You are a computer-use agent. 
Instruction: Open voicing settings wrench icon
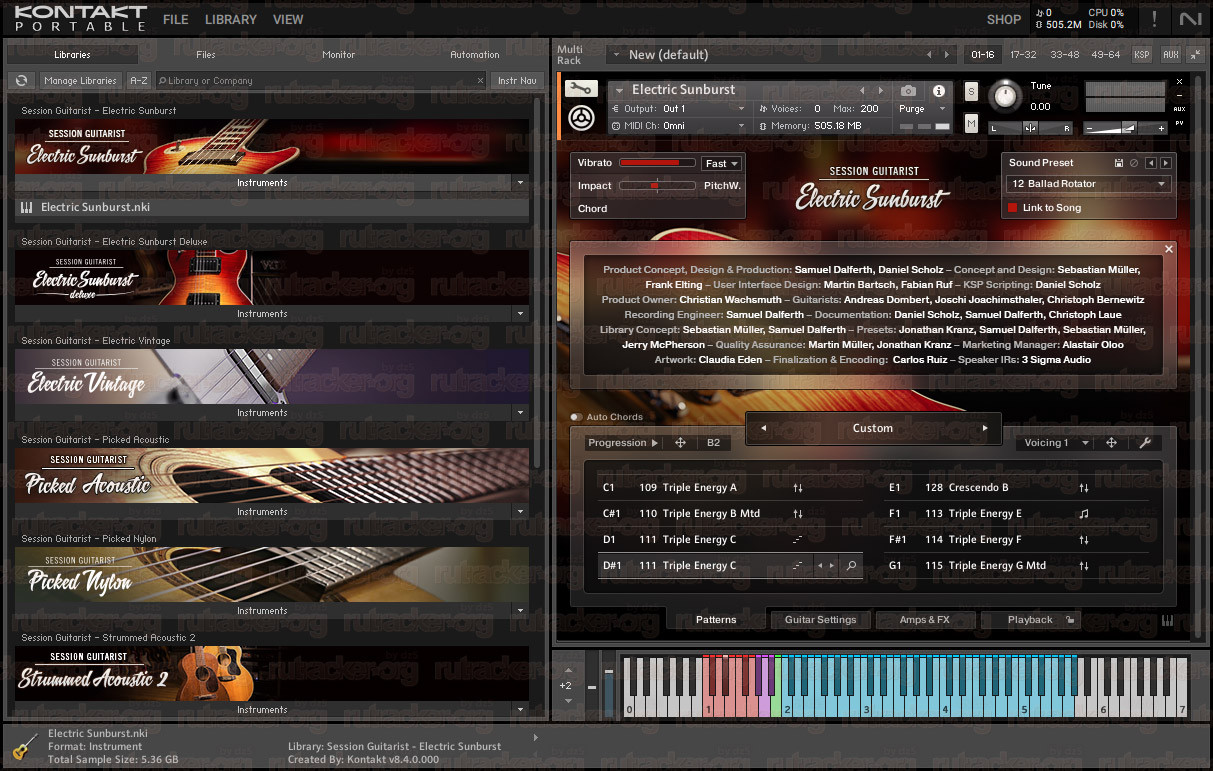[1146, 443]
